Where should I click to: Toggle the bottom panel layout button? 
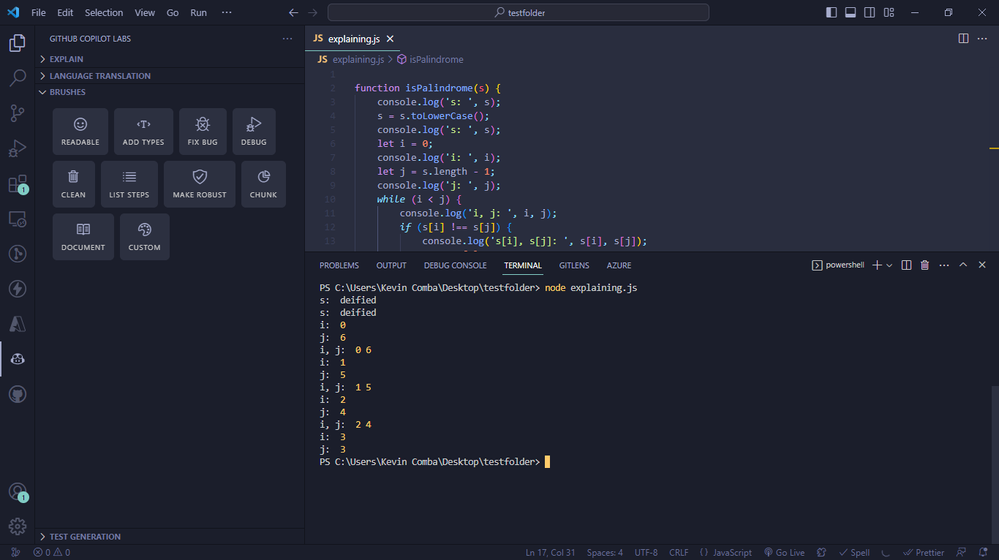click(850, 13)
